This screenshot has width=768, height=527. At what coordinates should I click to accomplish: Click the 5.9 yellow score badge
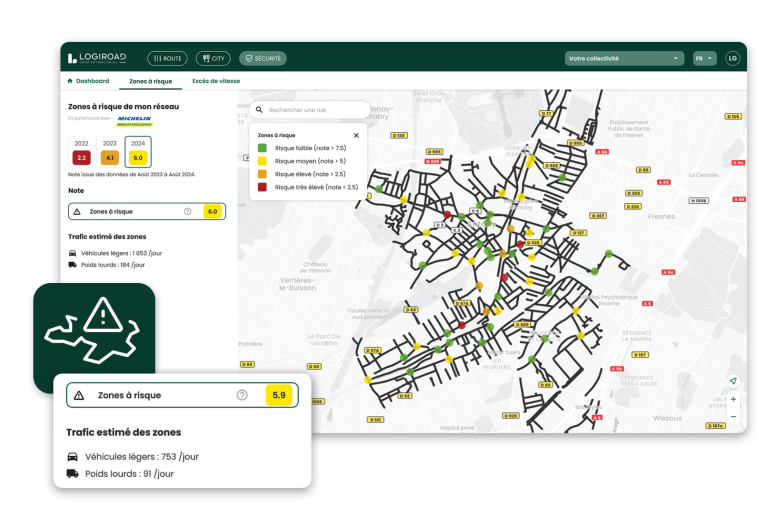point(279,395)
